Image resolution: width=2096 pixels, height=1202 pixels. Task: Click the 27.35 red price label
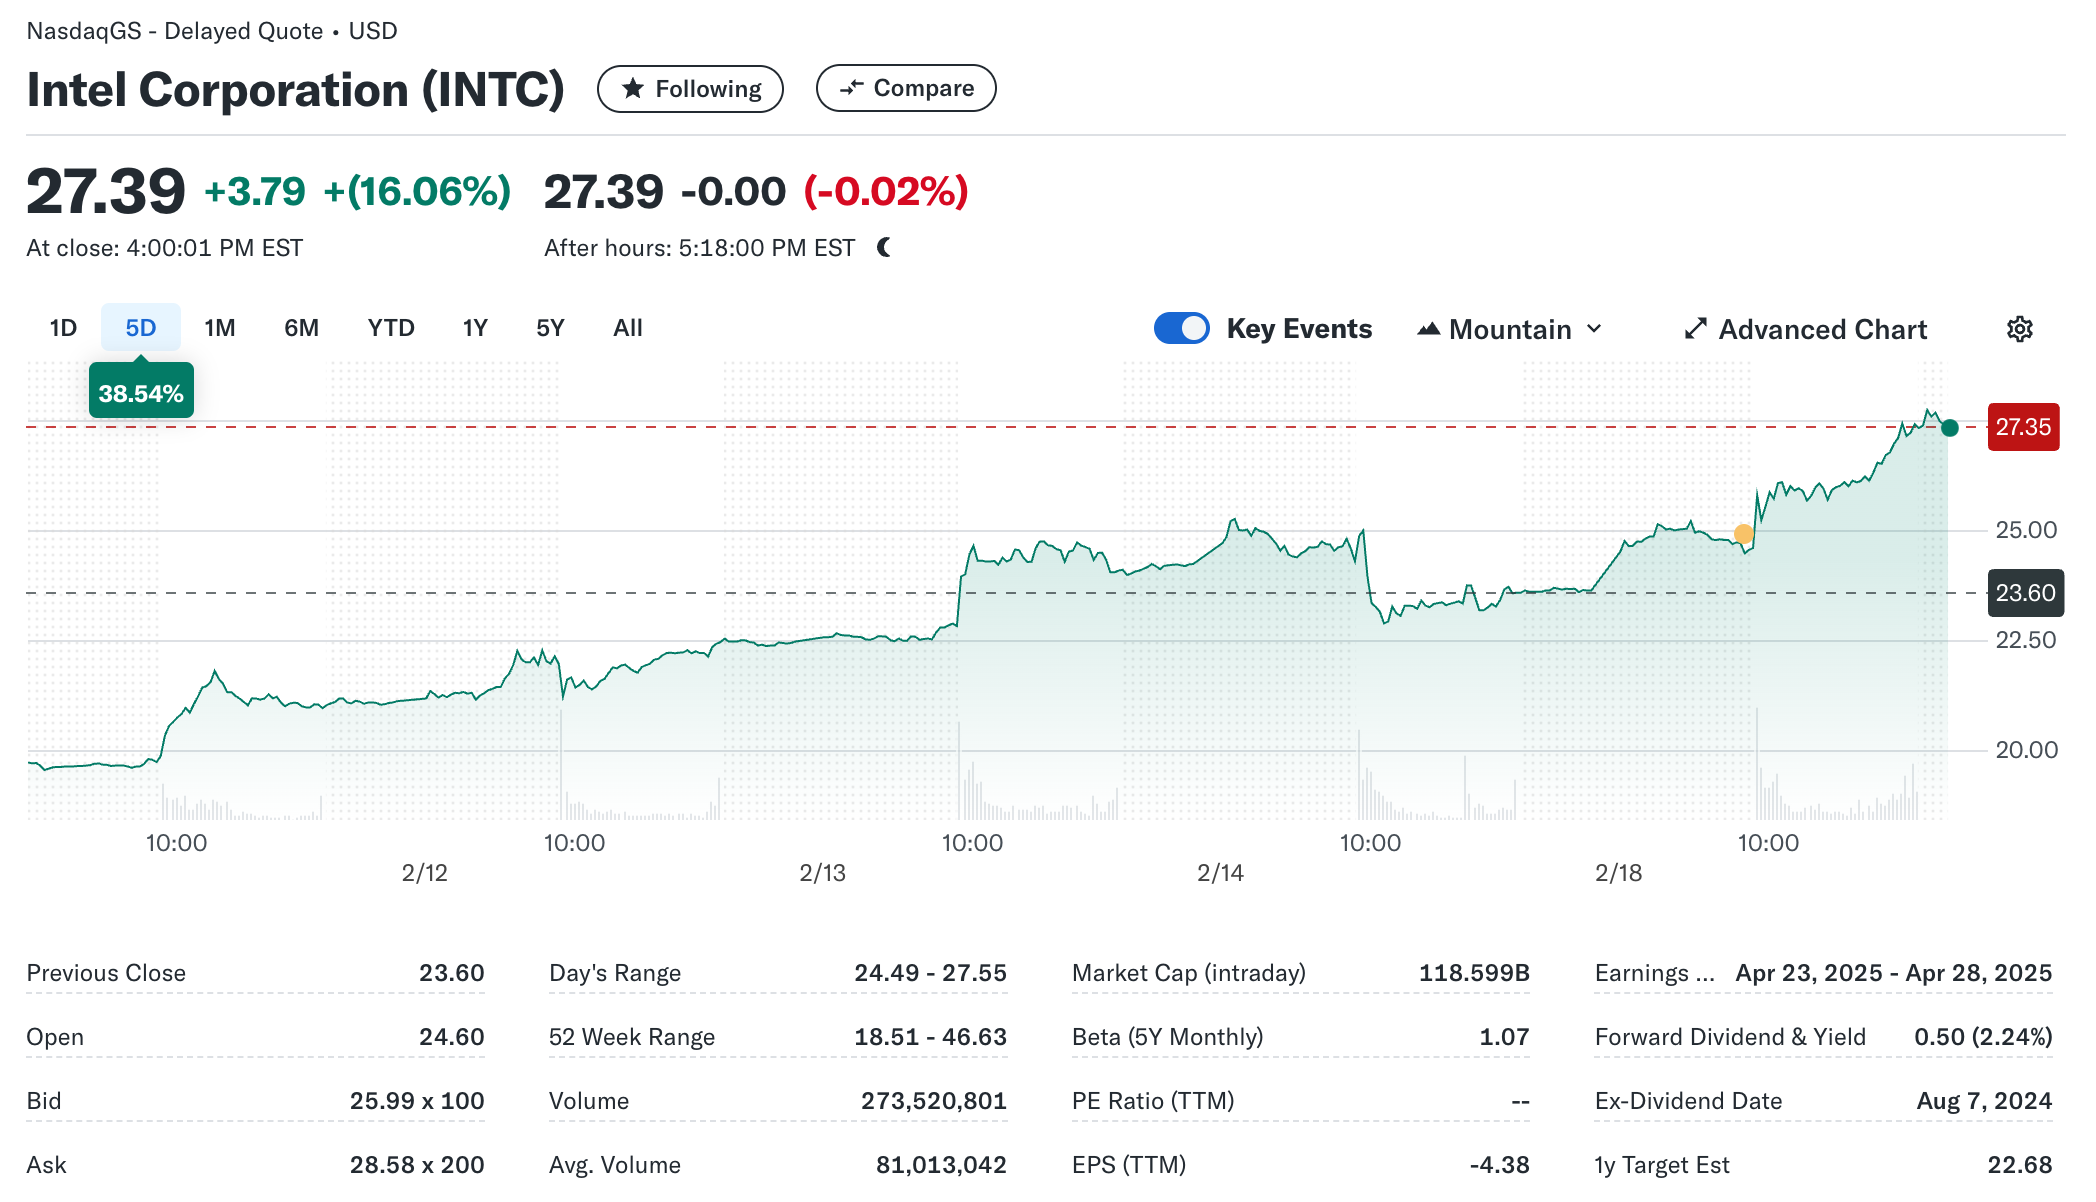(x=2022, y=427)
